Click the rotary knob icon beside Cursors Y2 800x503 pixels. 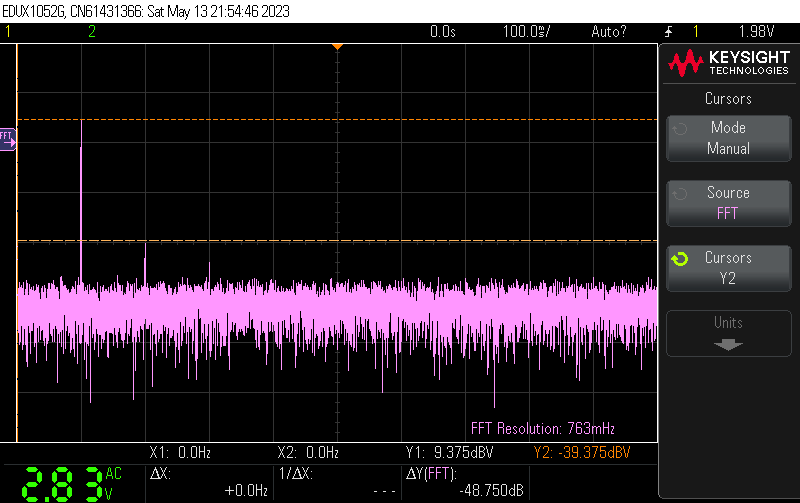click(x=680, y=259)
